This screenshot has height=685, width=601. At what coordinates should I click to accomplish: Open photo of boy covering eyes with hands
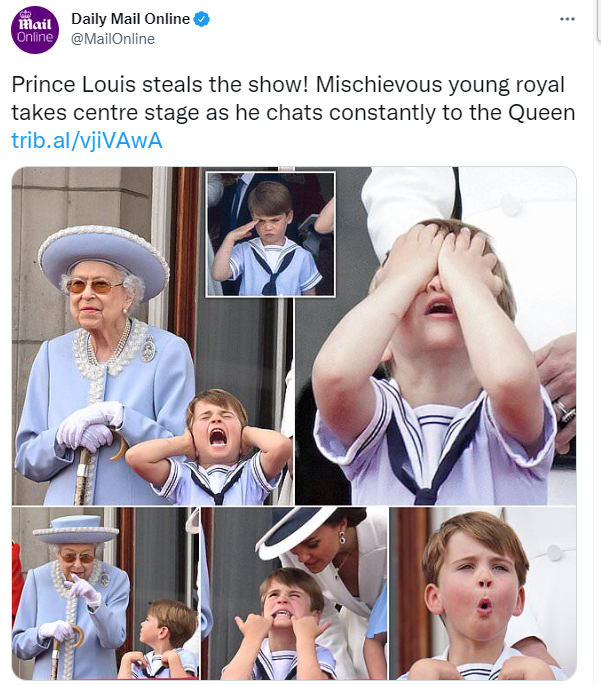[x=435, y=336]
